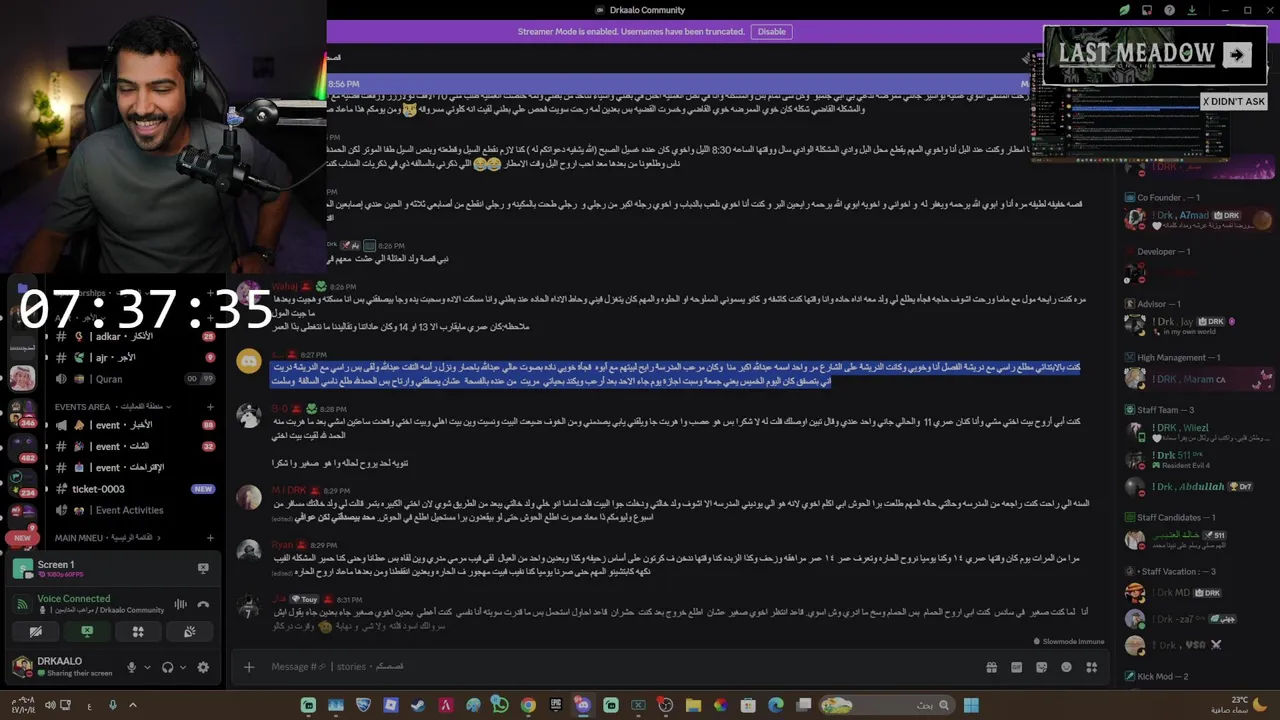
Task: Open member DRK Maram profile
Action: pyautogui.click(x=1198, y=378)
